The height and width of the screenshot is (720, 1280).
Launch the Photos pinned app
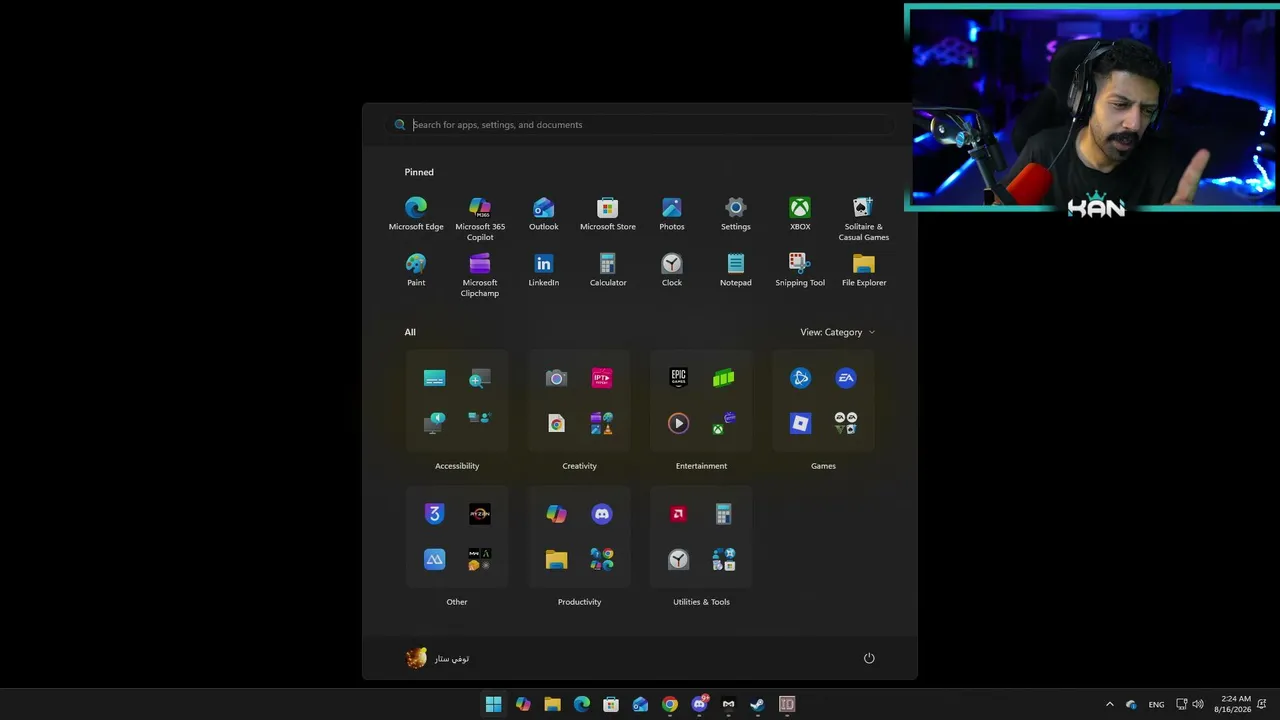(x=672, y=214)
